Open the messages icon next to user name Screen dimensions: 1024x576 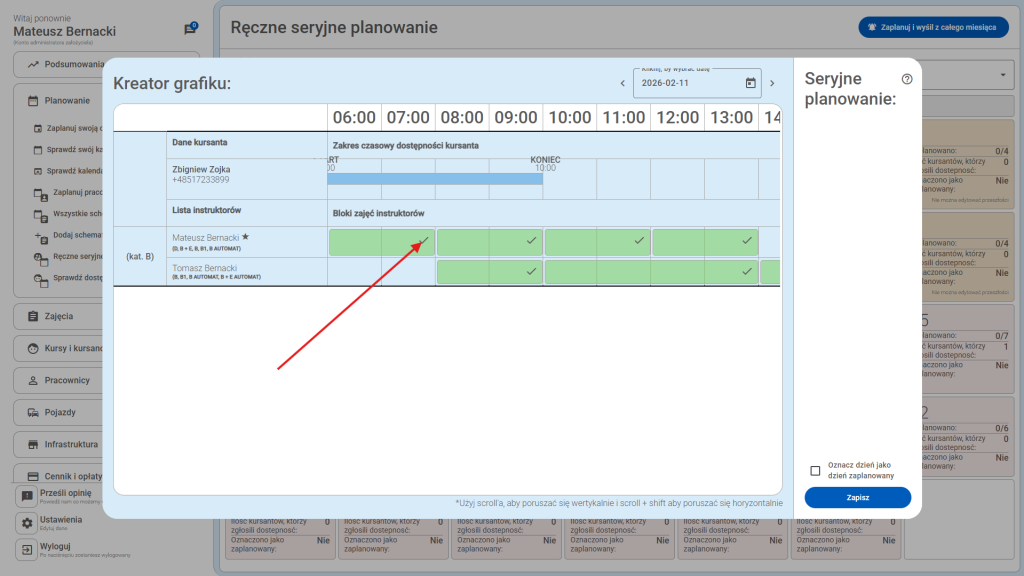190,29
